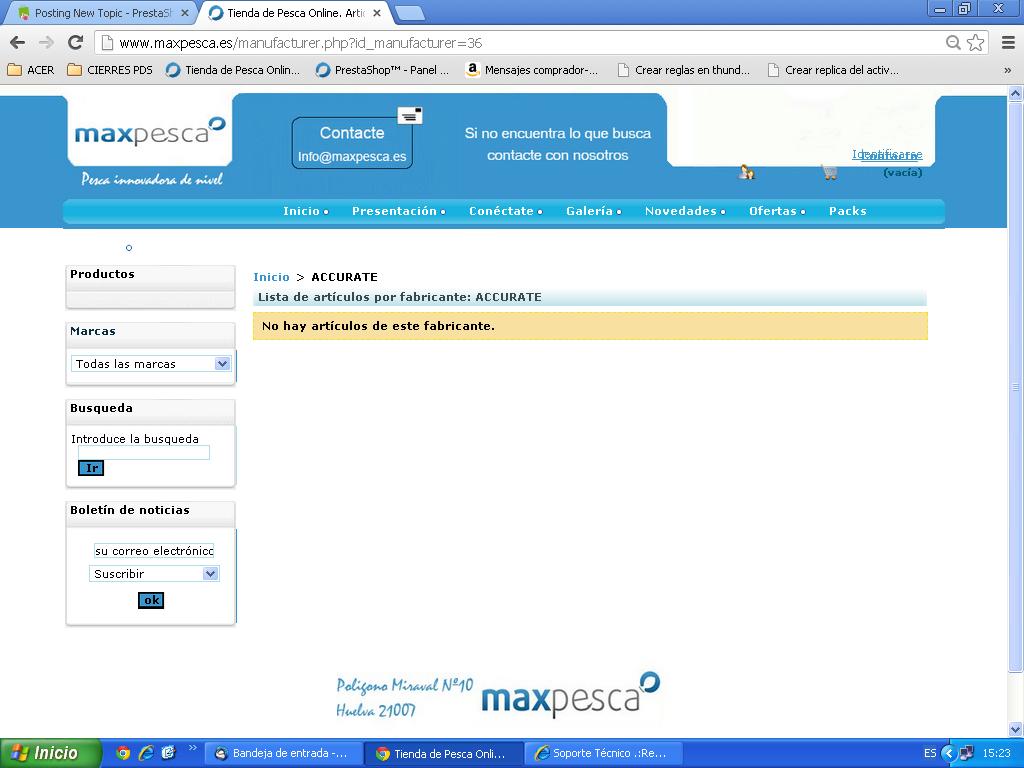Click the su correo electrónico field
This screenshot has height=768, width=1024.
(x=154, y=551)
